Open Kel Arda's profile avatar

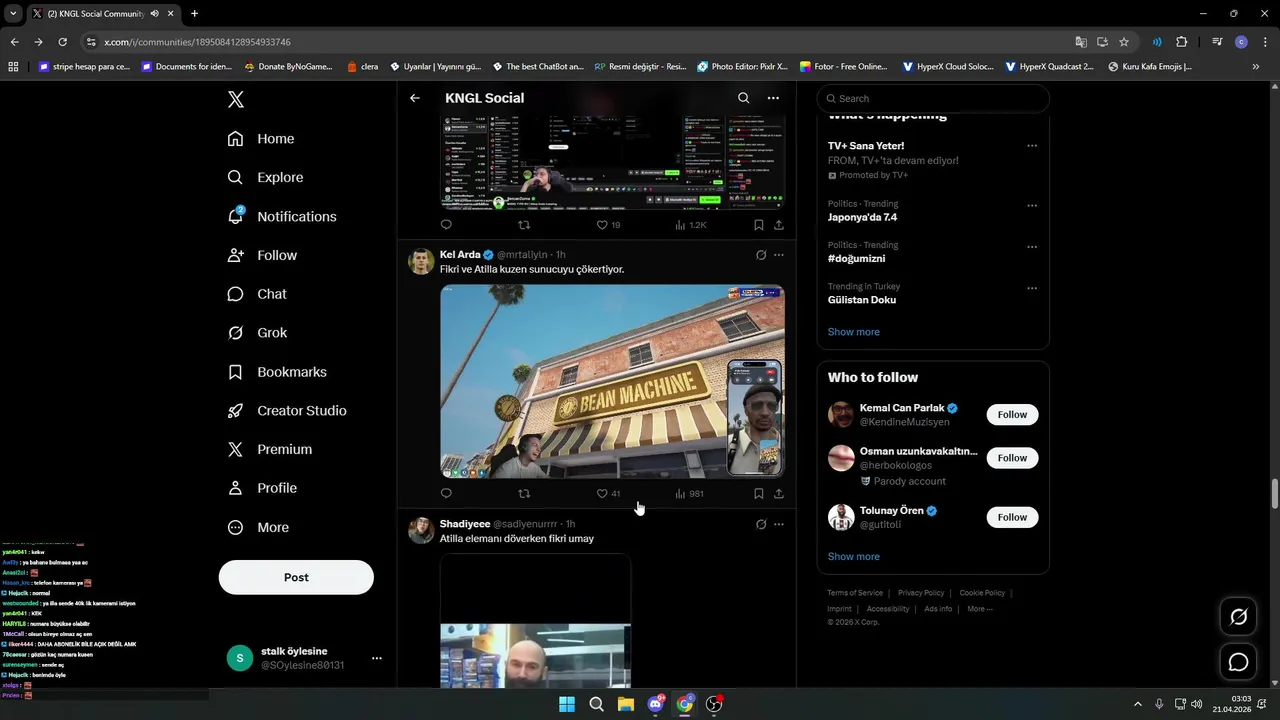pyautogui.click(x=421, y=262)
